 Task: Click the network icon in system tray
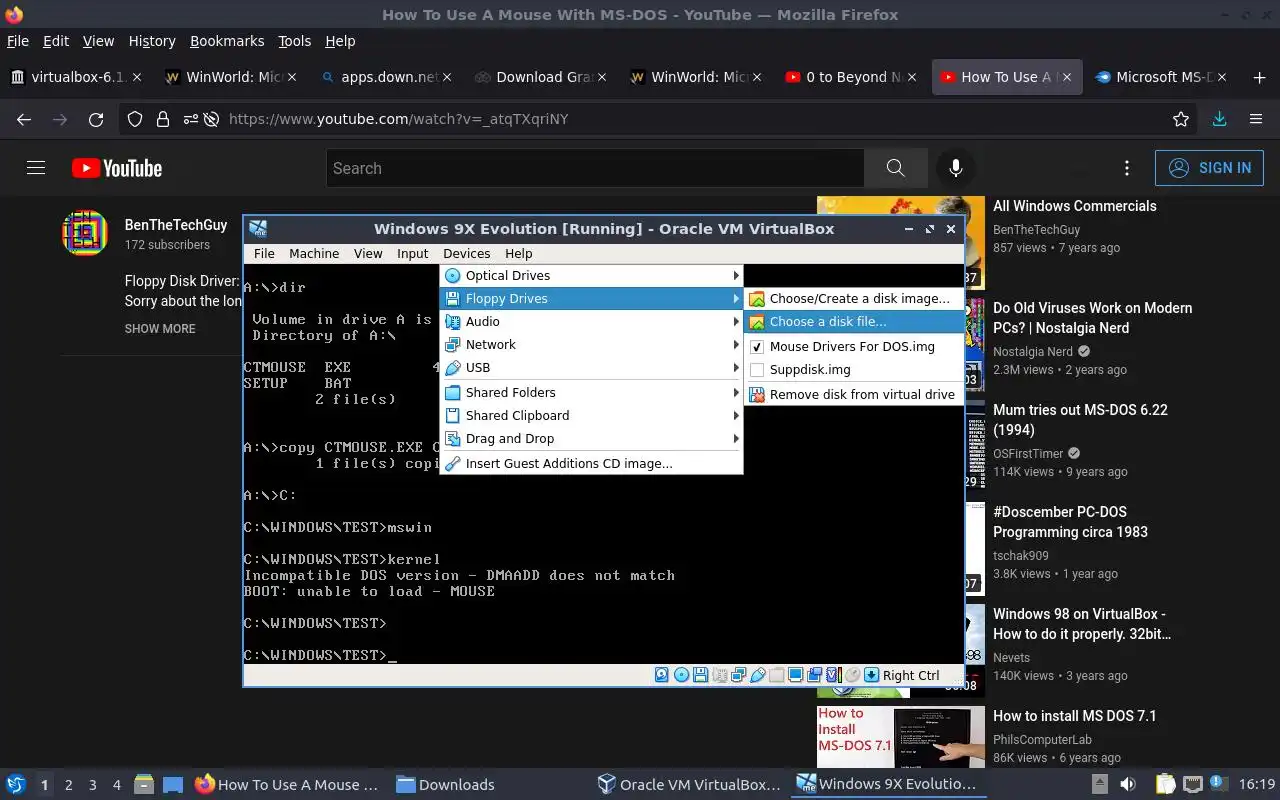[x=1193, y=784]
